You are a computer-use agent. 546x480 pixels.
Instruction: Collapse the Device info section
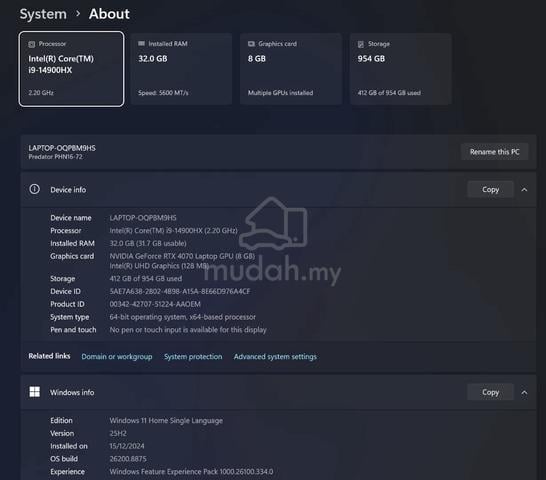point(524,189)
